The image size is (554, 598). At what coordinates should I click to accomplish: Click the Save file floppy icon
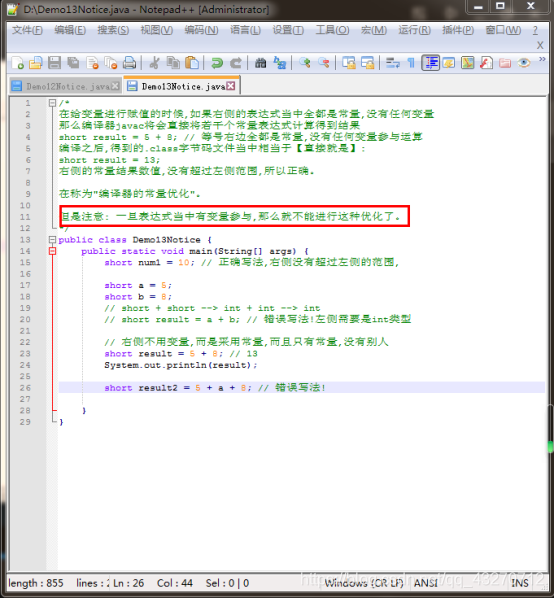point(55,63)
